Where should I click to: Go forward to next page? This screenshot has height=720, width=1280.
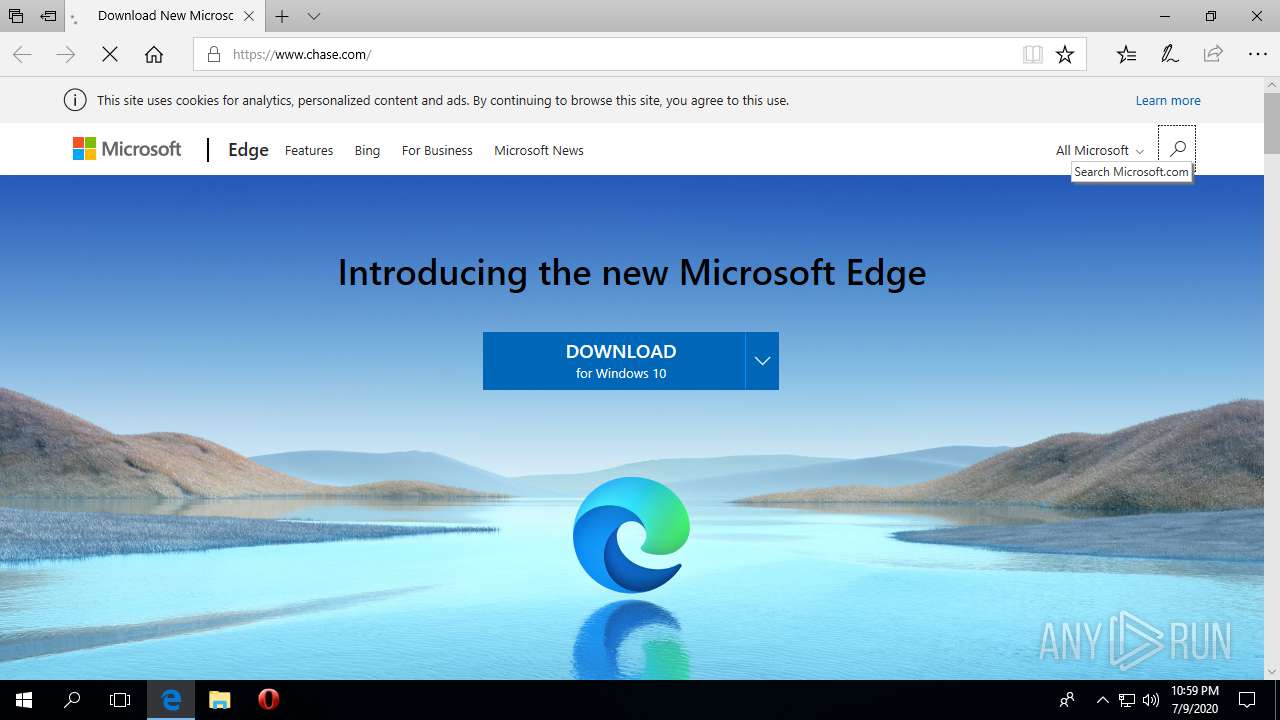[x=66, y=54]
